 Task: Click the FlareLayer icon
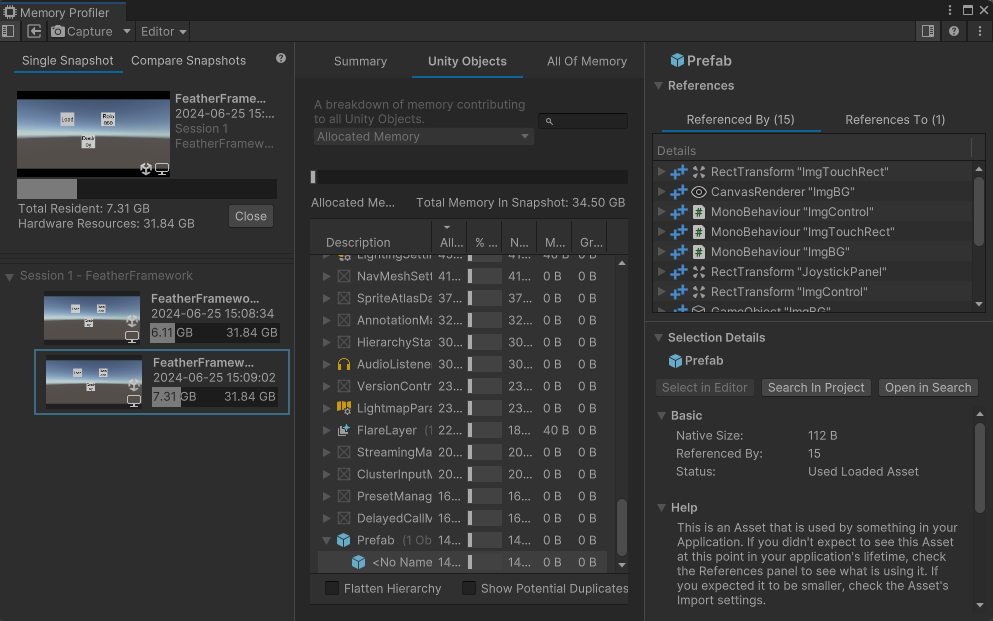pos(344,430)
